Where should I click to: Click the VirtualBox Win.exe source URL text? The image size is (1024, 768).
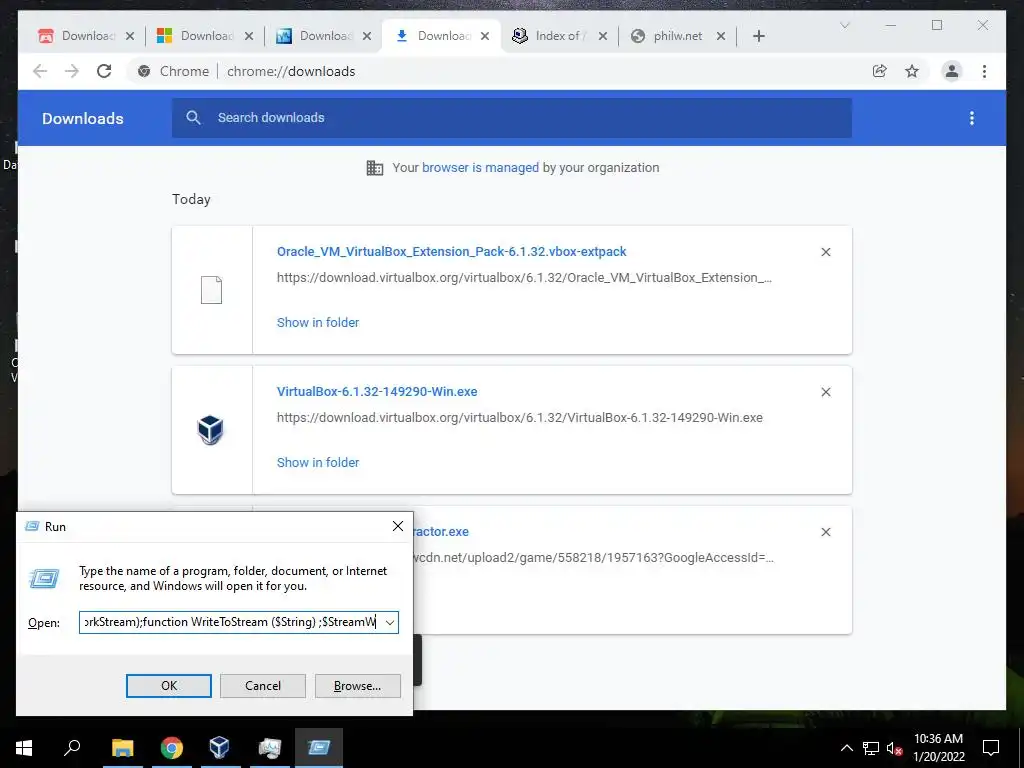[520, 417]
